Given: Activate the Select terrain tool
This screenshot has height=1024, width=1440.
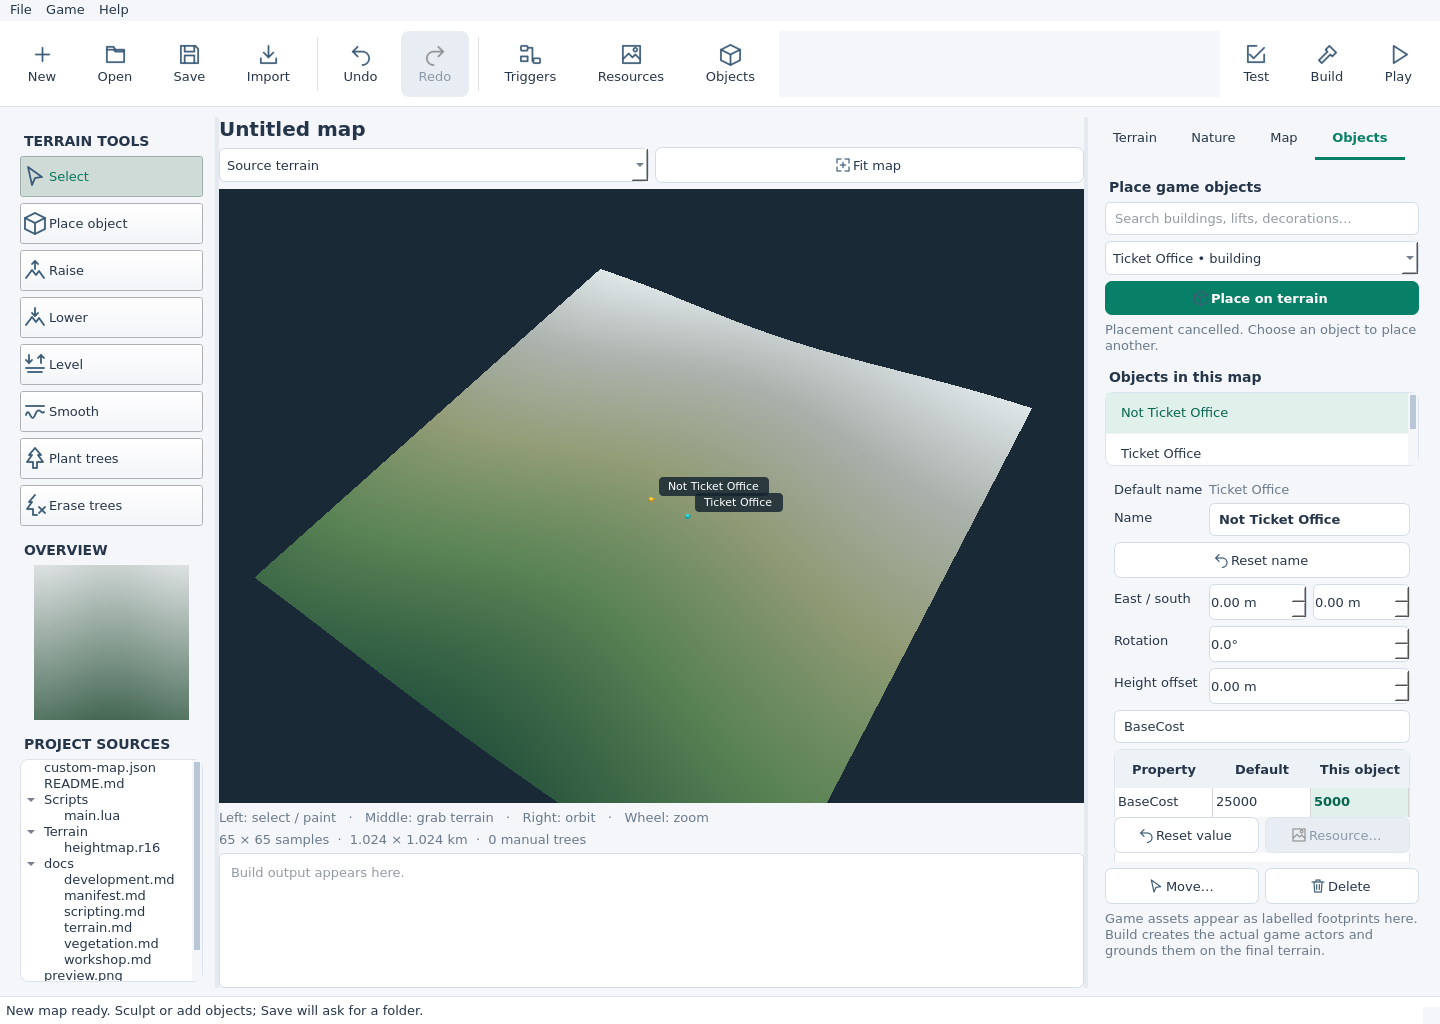Looking at the screenshot, I should pyautogui.click(x=111, y=177).
